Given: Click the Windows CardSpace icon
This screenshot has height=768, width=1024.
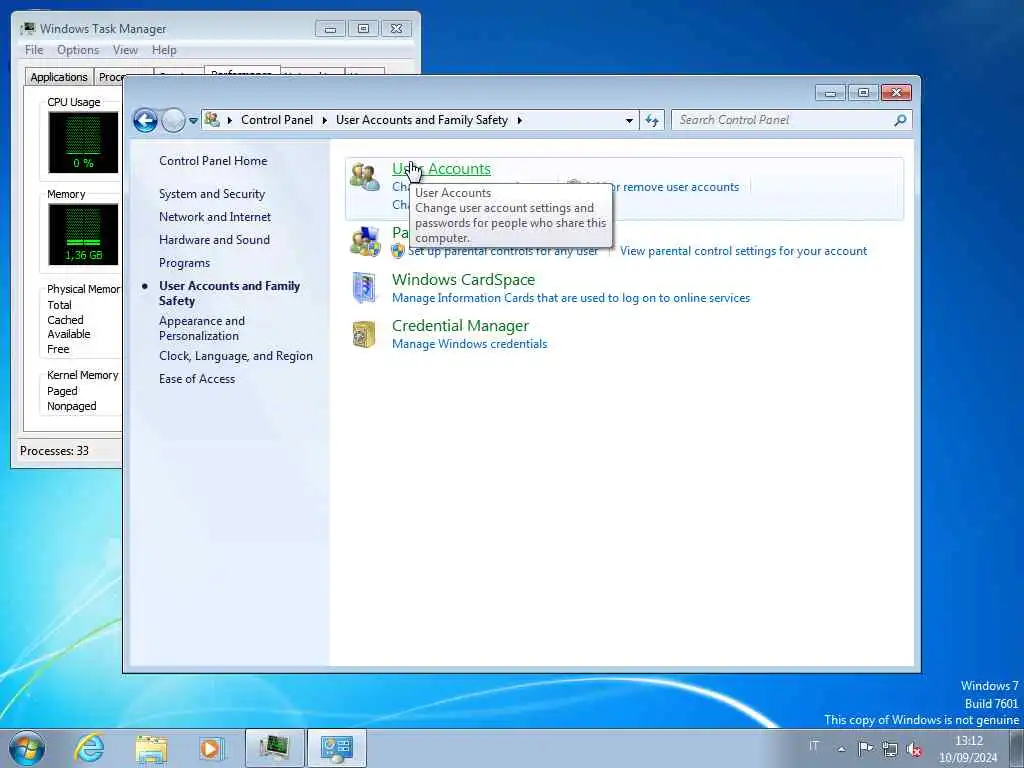Looking at the screenshot, I should (x=364, y=288).
